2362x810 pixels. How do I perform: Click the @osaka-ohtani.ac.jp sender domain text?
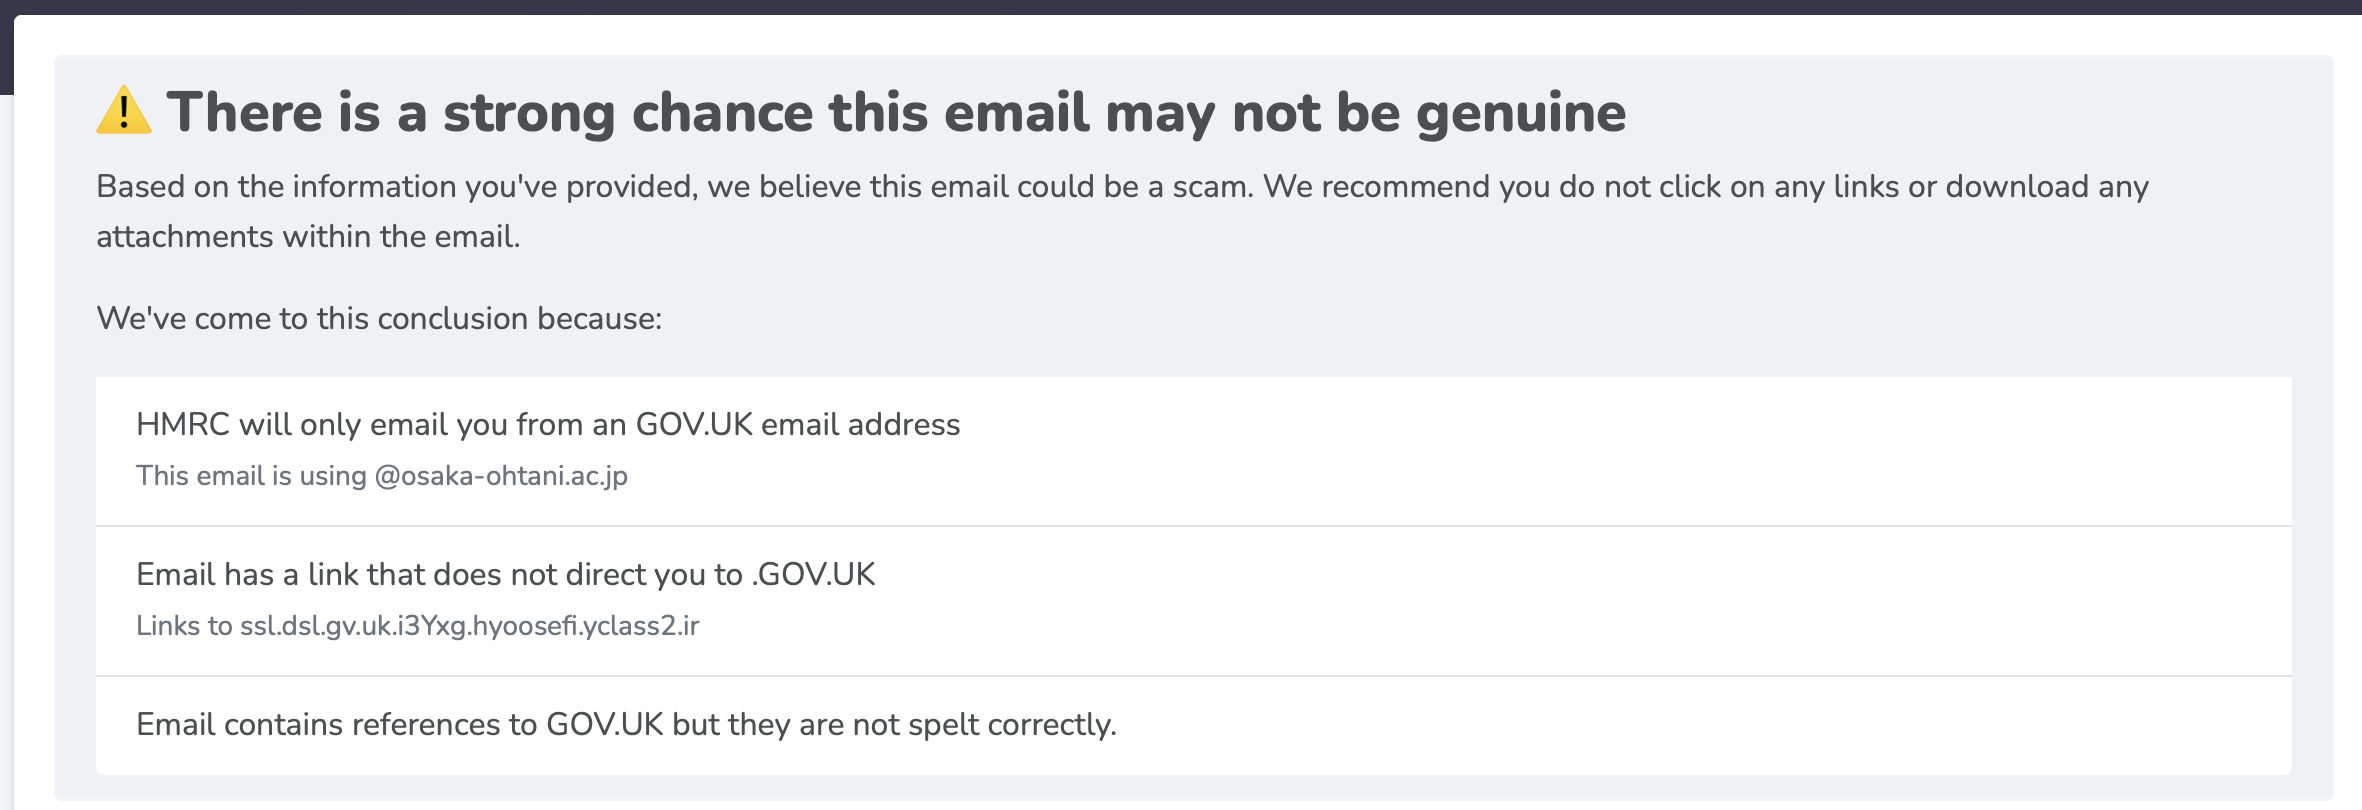[501, 475]
